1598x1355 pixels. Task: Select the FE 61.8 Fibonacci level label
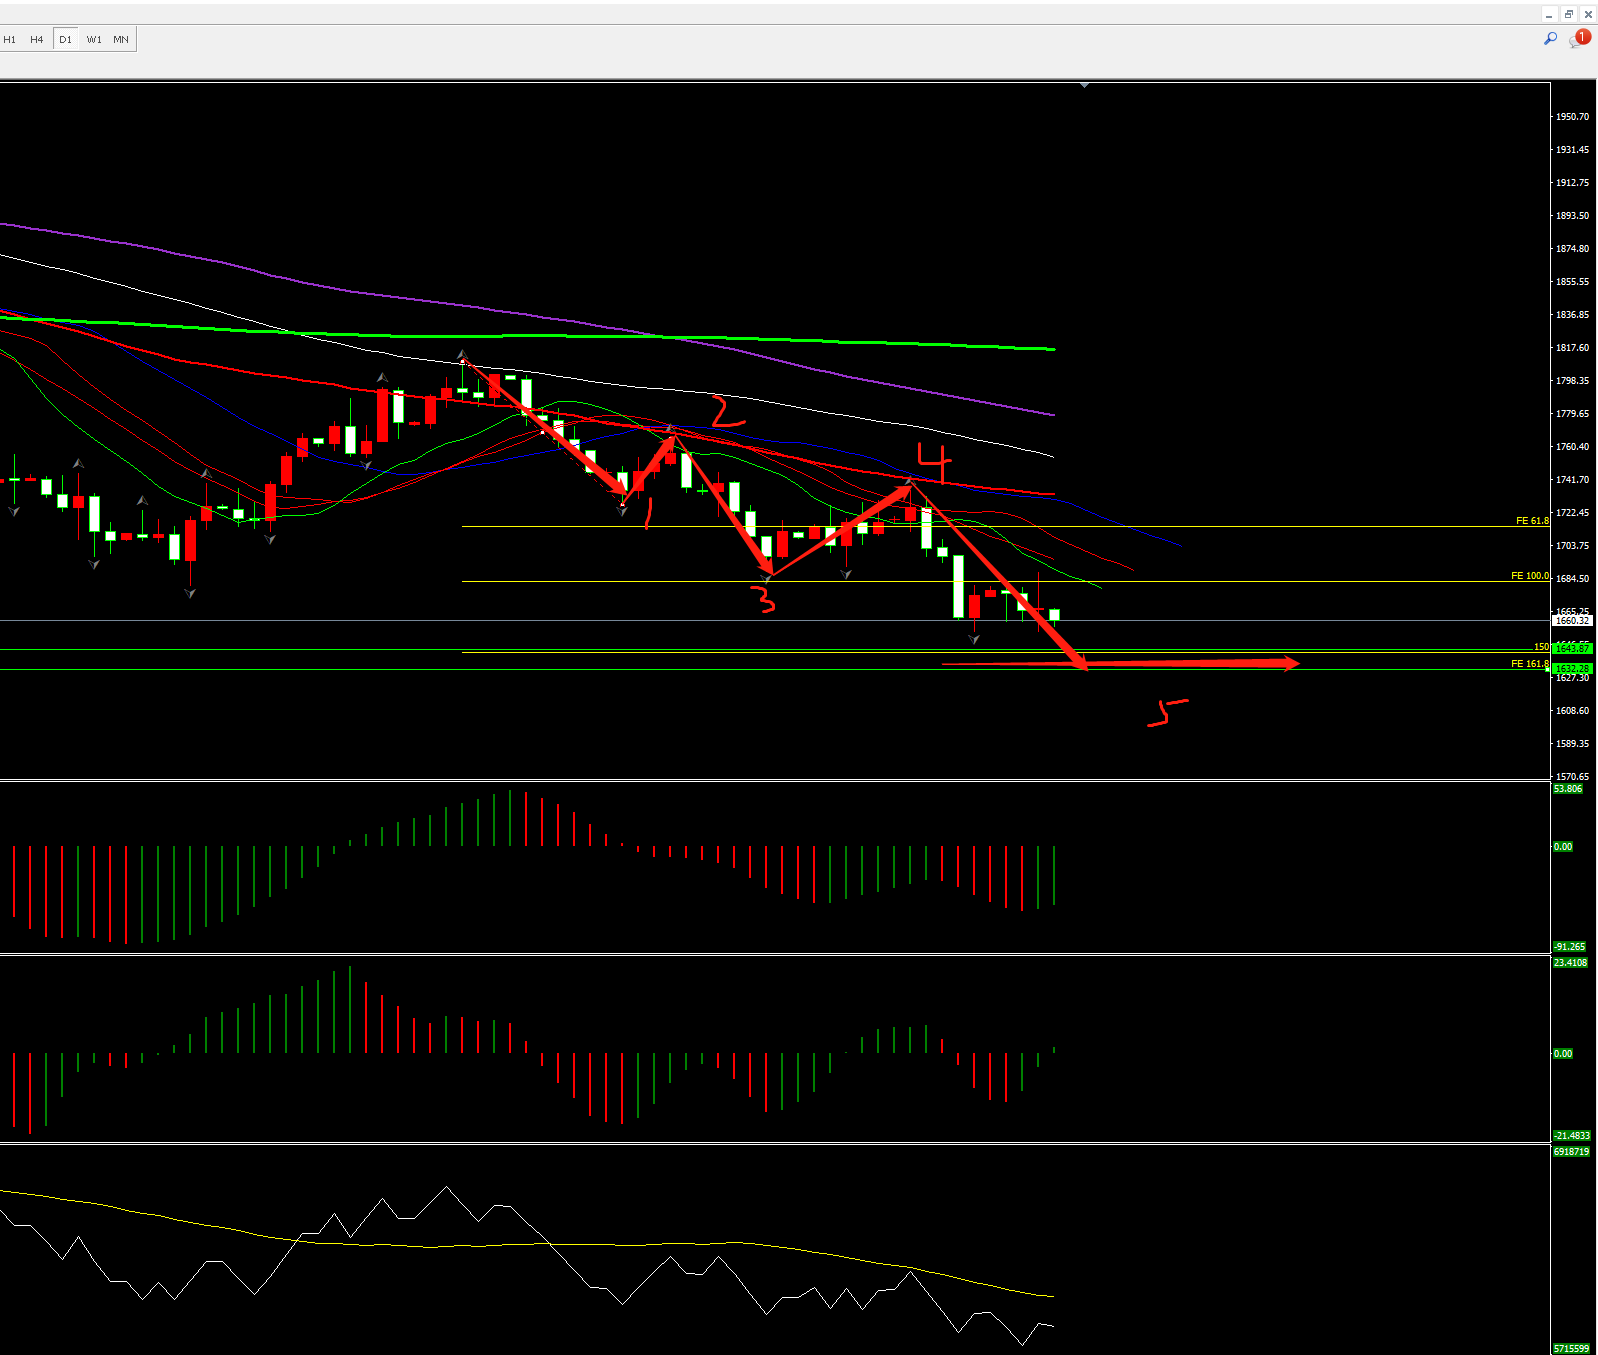tap(1531, 521)
